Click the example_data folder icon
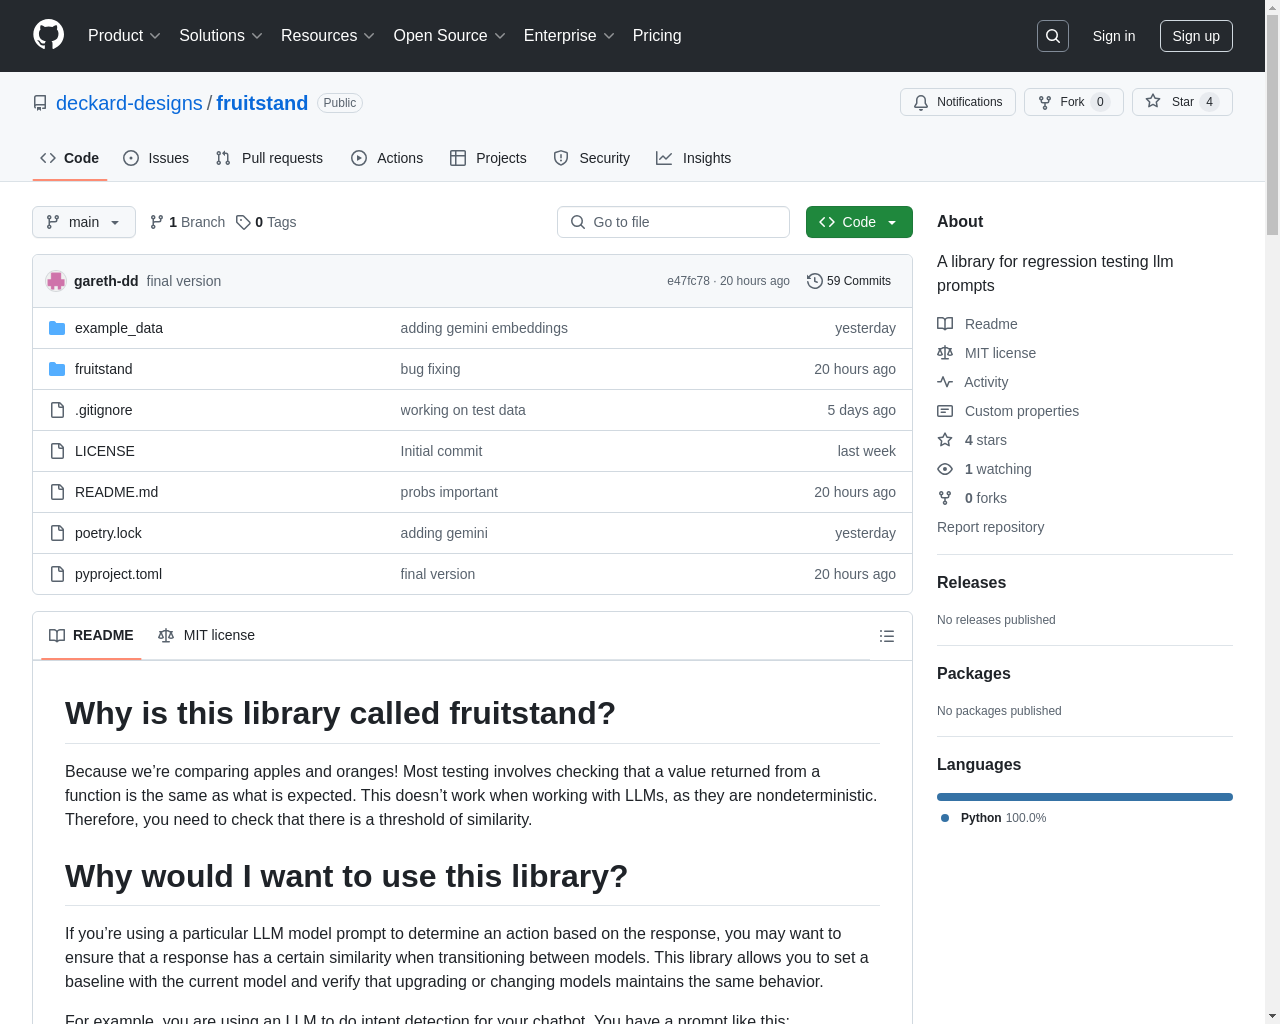 [57, 328]
